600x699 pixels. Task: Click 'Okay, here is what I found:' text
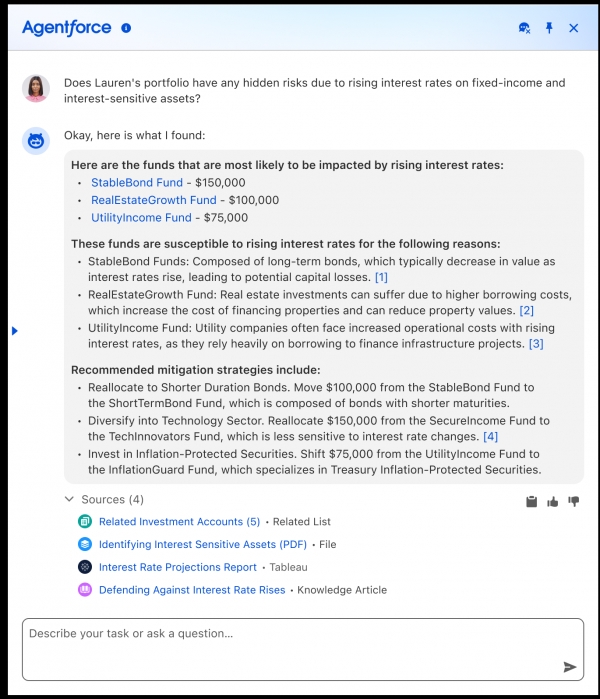tap(135, 135)
